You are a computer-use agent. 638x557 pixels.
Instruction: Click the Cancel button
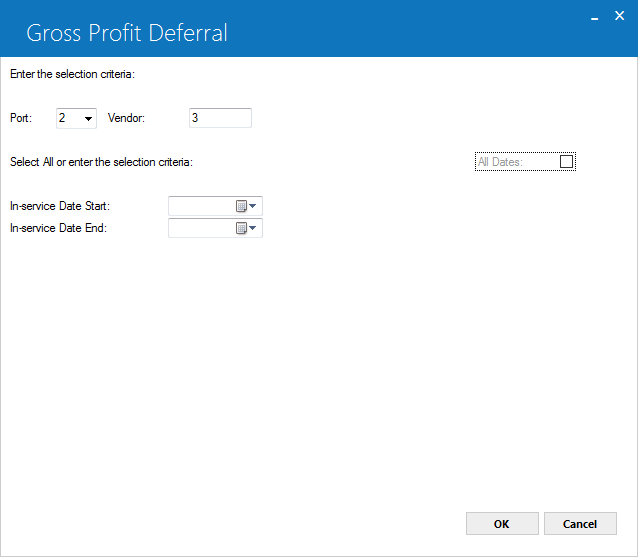(580, 524)
